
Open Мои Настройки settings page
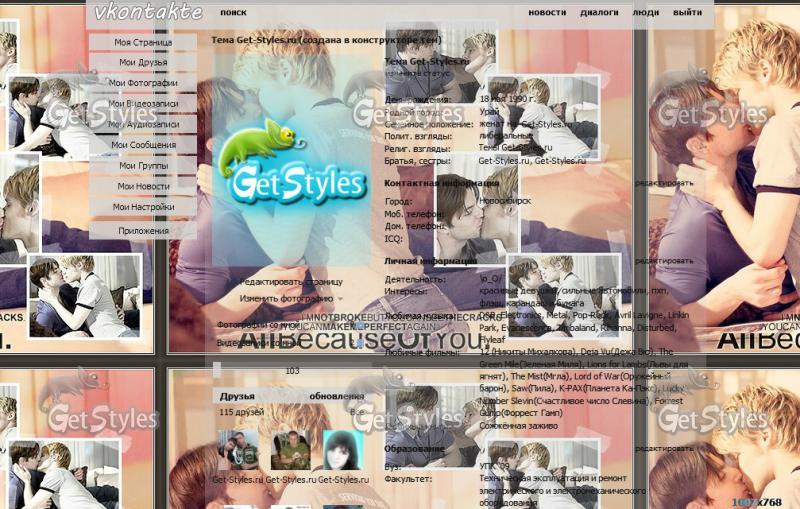click(x=143, y=207)
